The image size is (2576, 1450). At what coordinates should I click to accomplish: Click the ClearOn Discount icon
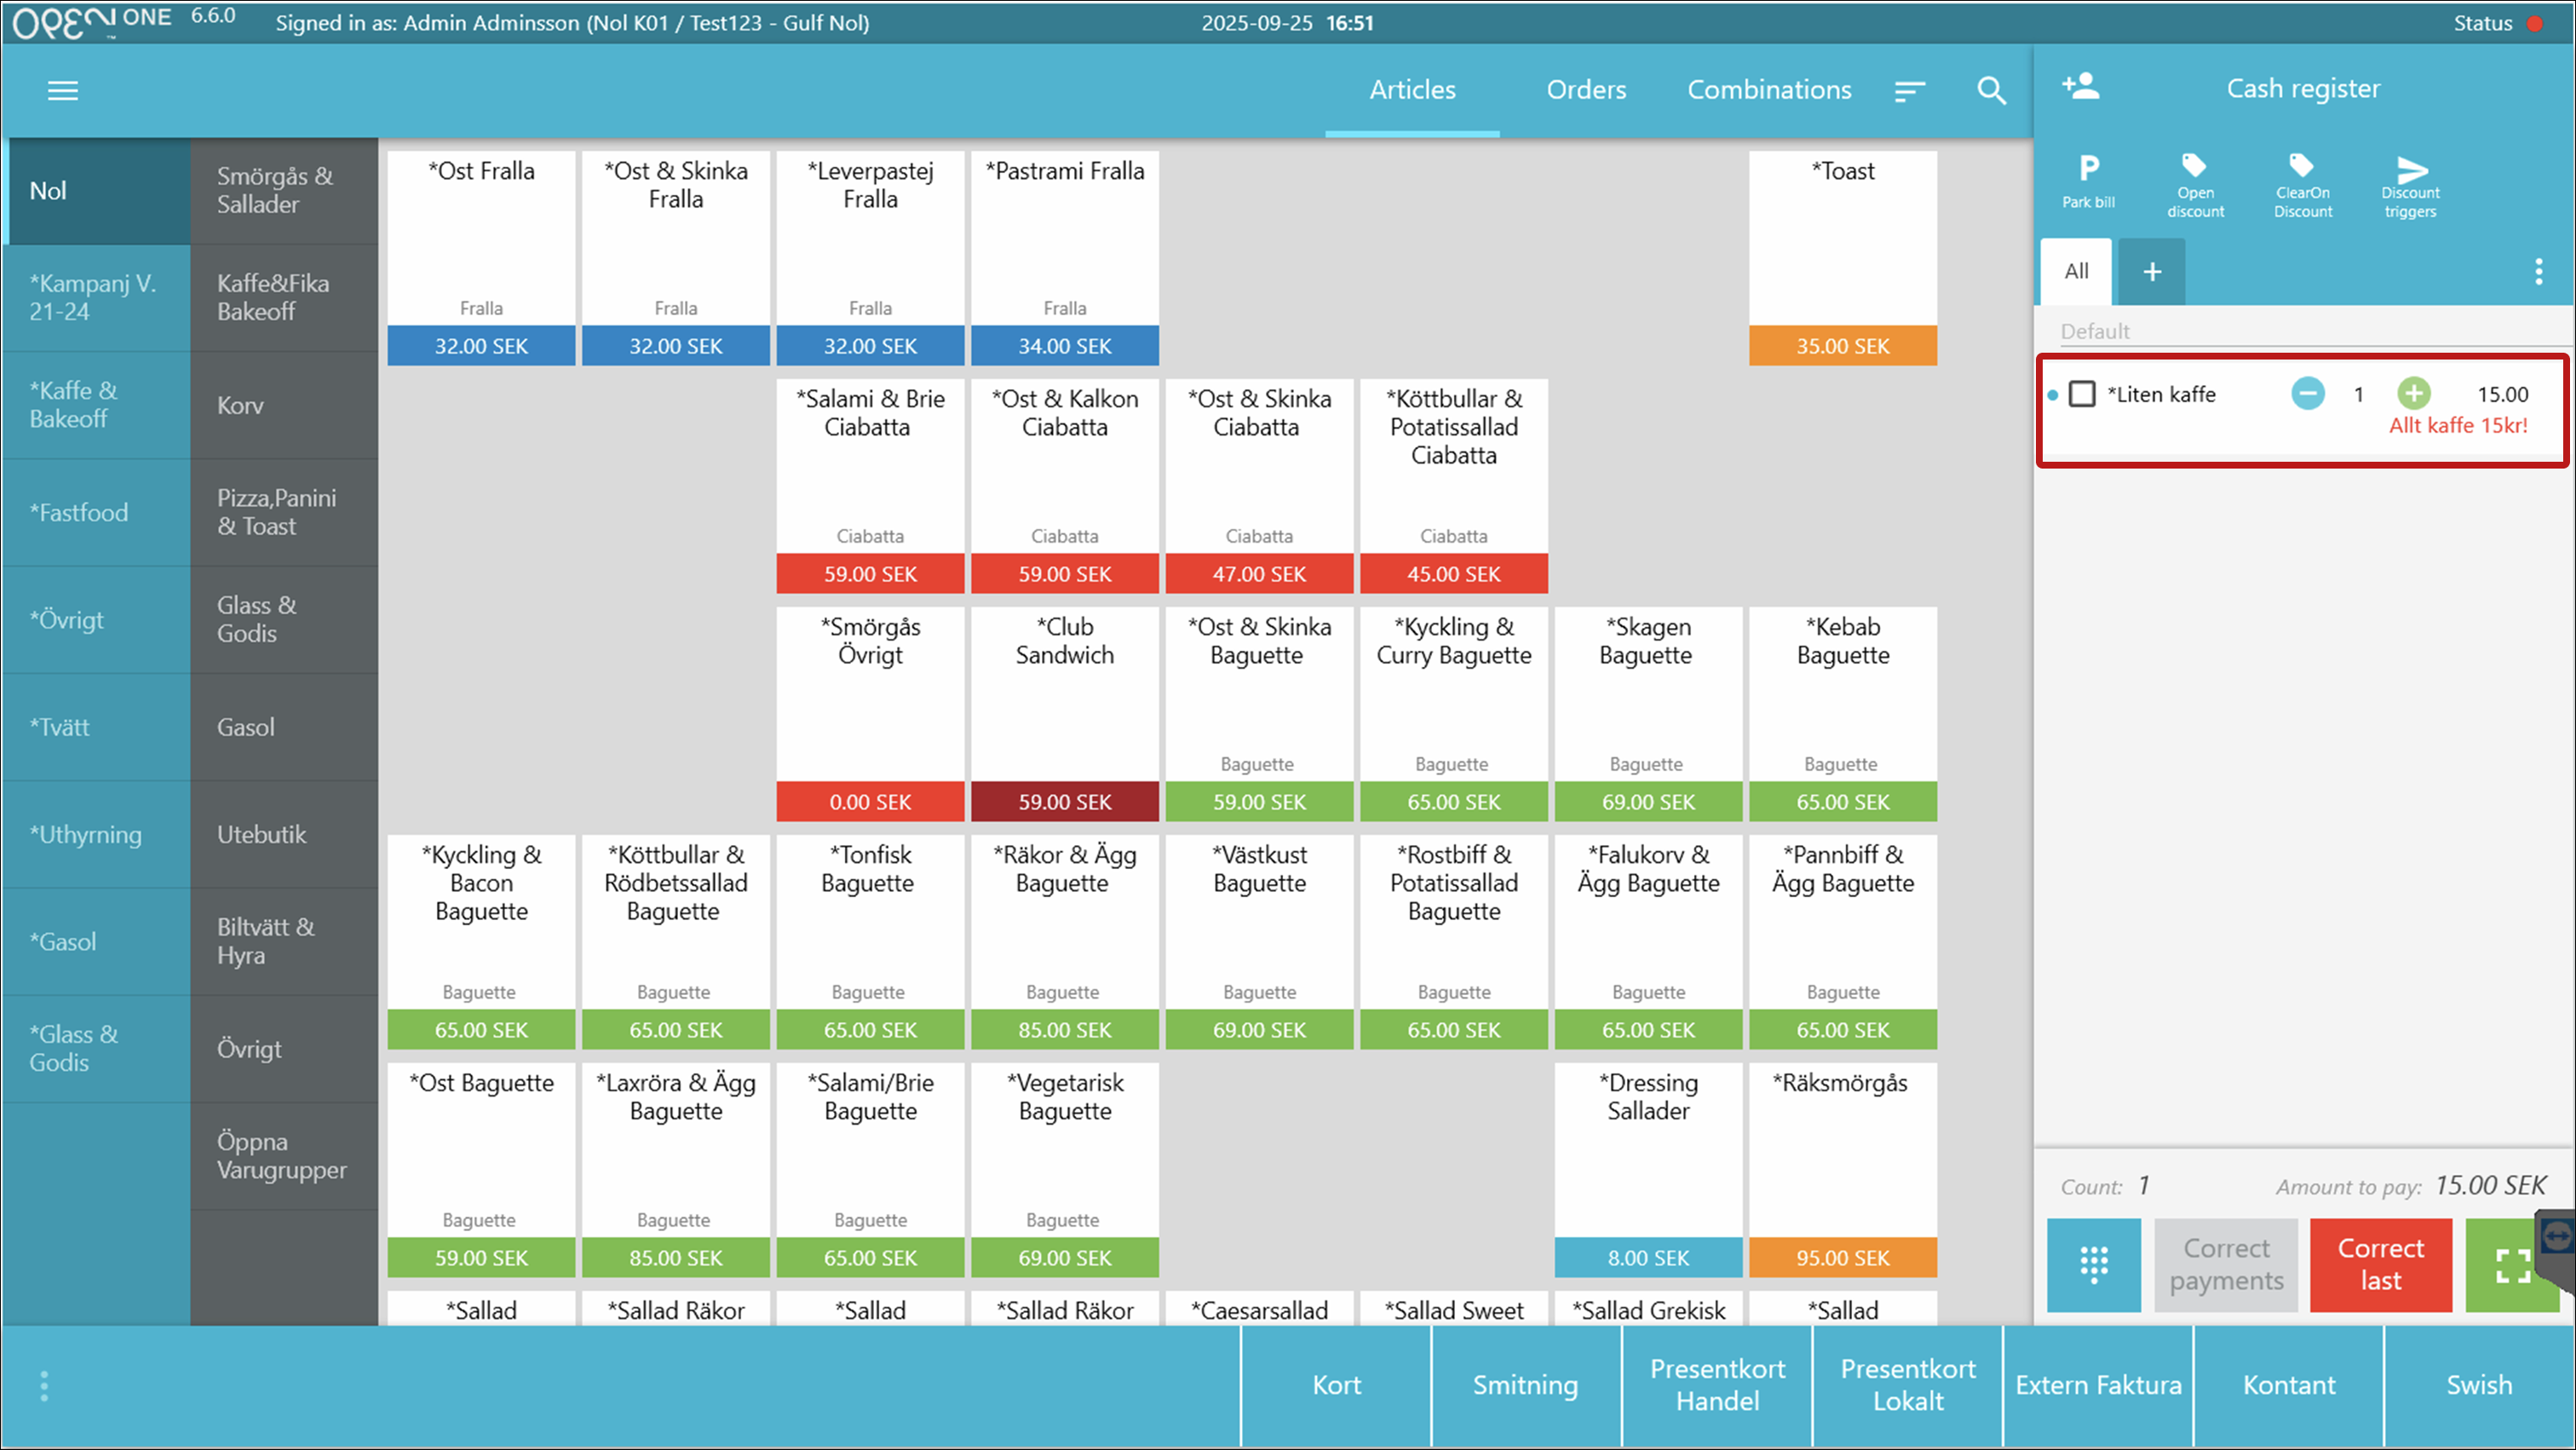tap(2302, 183)
